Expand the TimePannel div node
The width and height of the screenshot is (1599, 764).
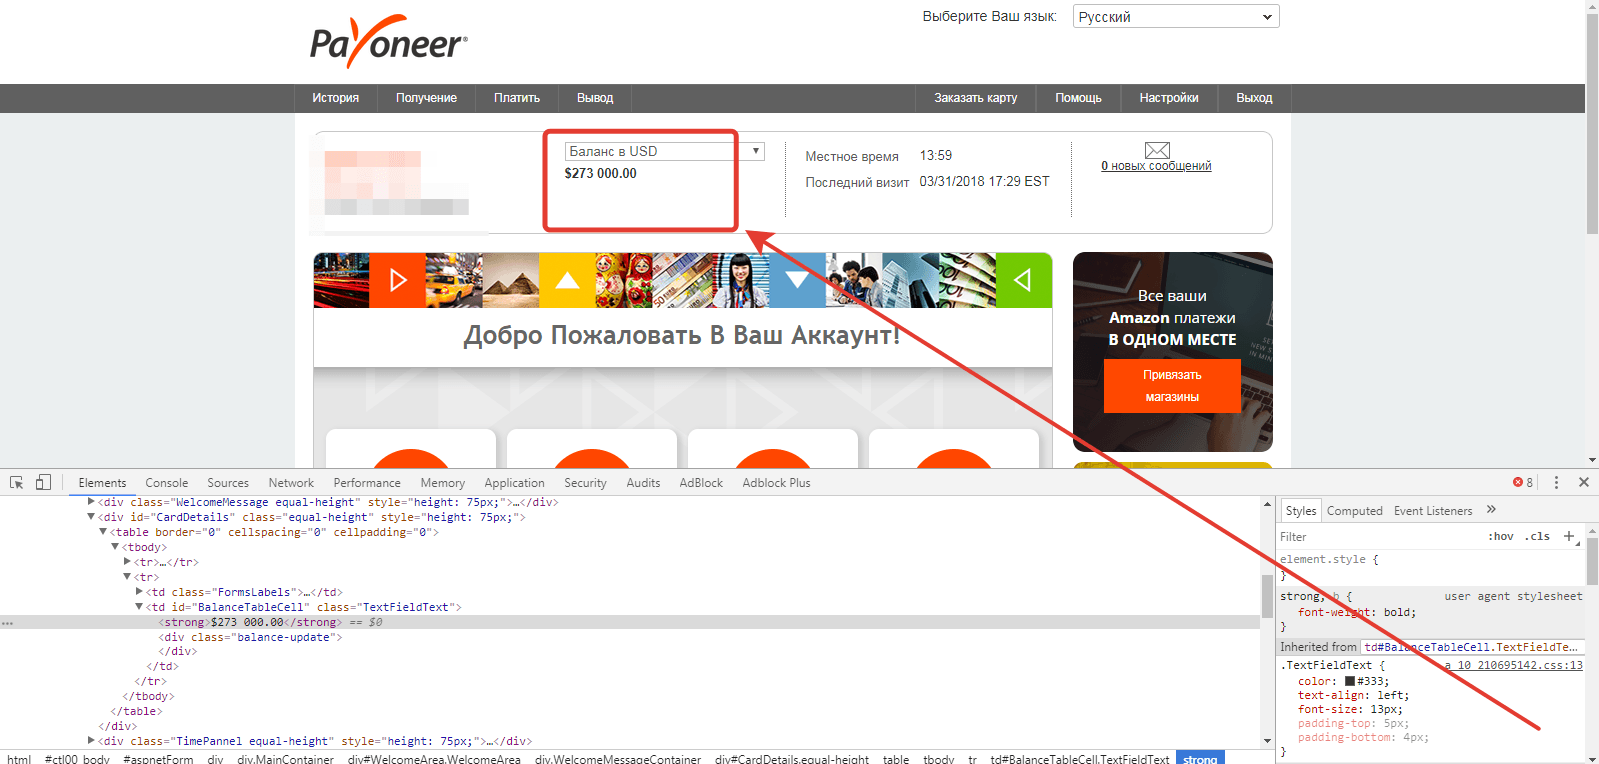coord(91,741)
